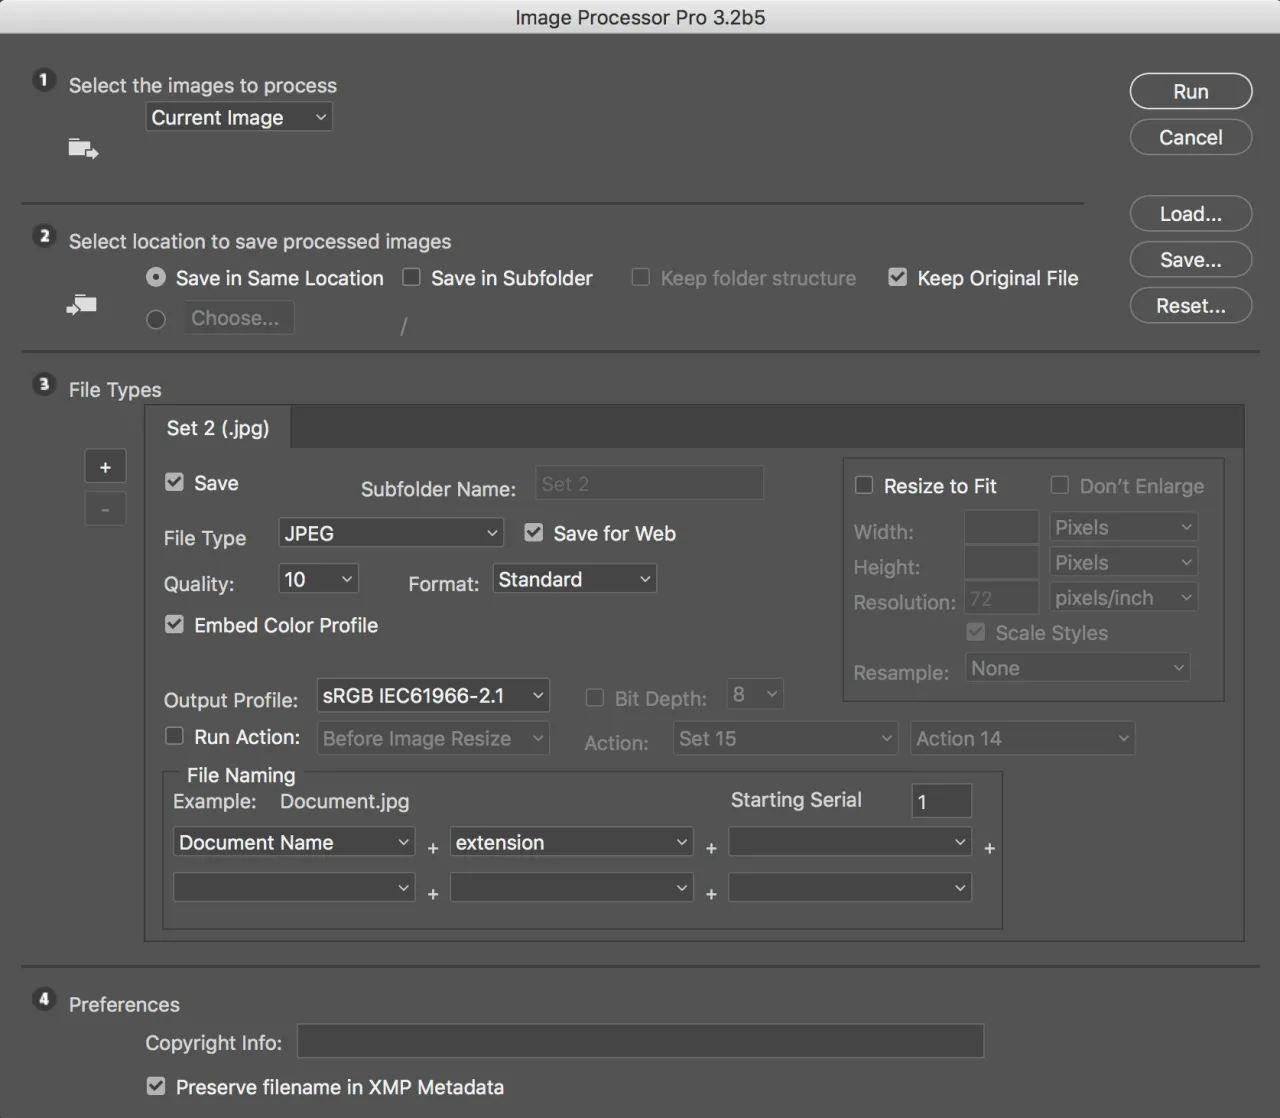Open the File Type dropdown showing JPEG
The width and height of the screenshot is (1280, 1118).
[x=390, y=532]
